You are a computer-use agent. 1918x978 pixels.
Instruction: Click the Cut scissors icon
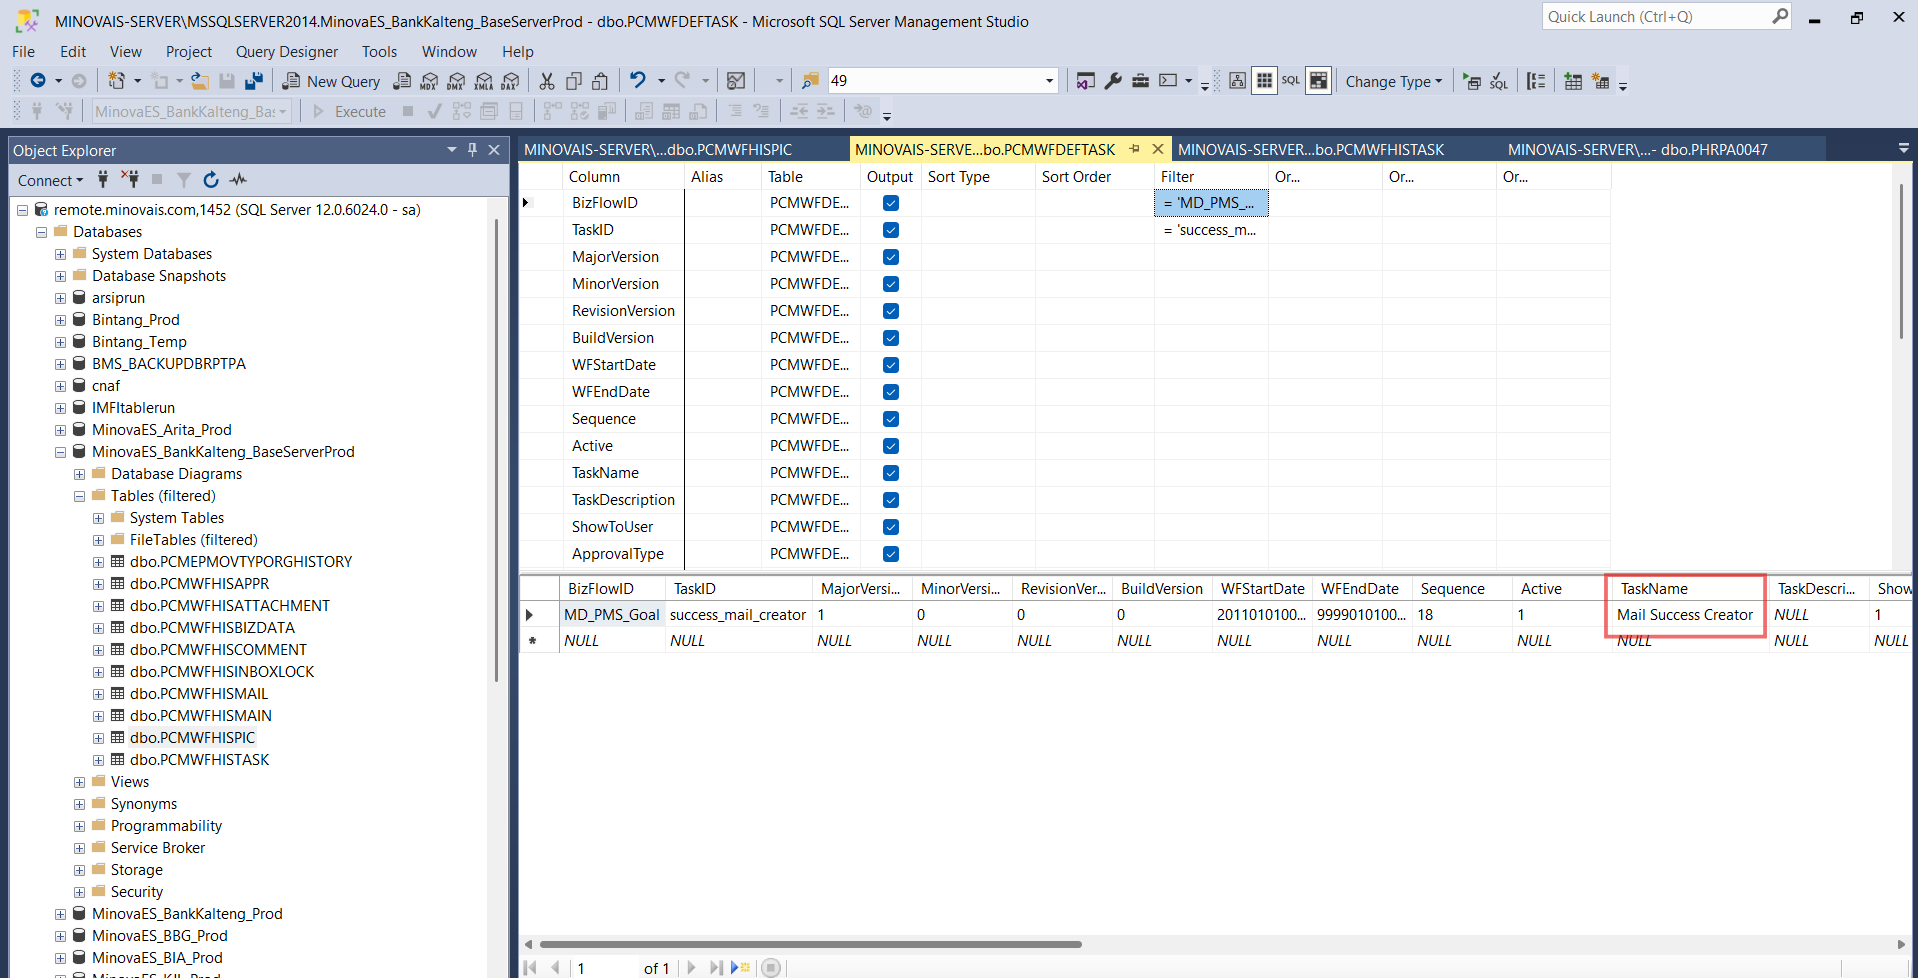(x=547, y=81)
